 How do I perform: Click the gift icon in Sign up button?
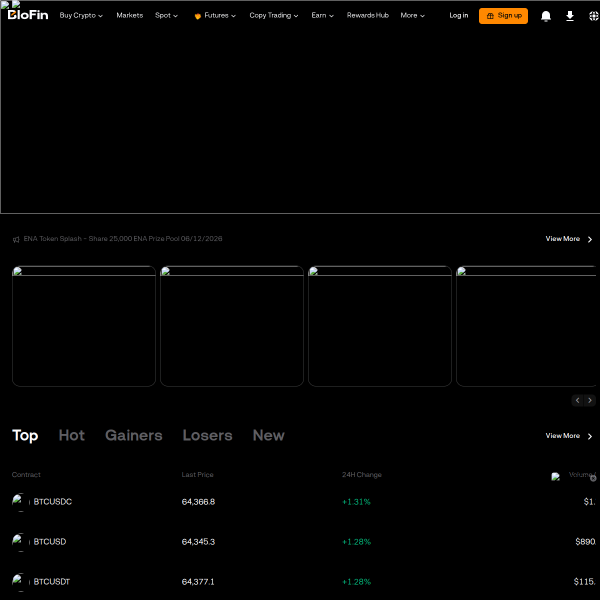(x=490, y=16)
